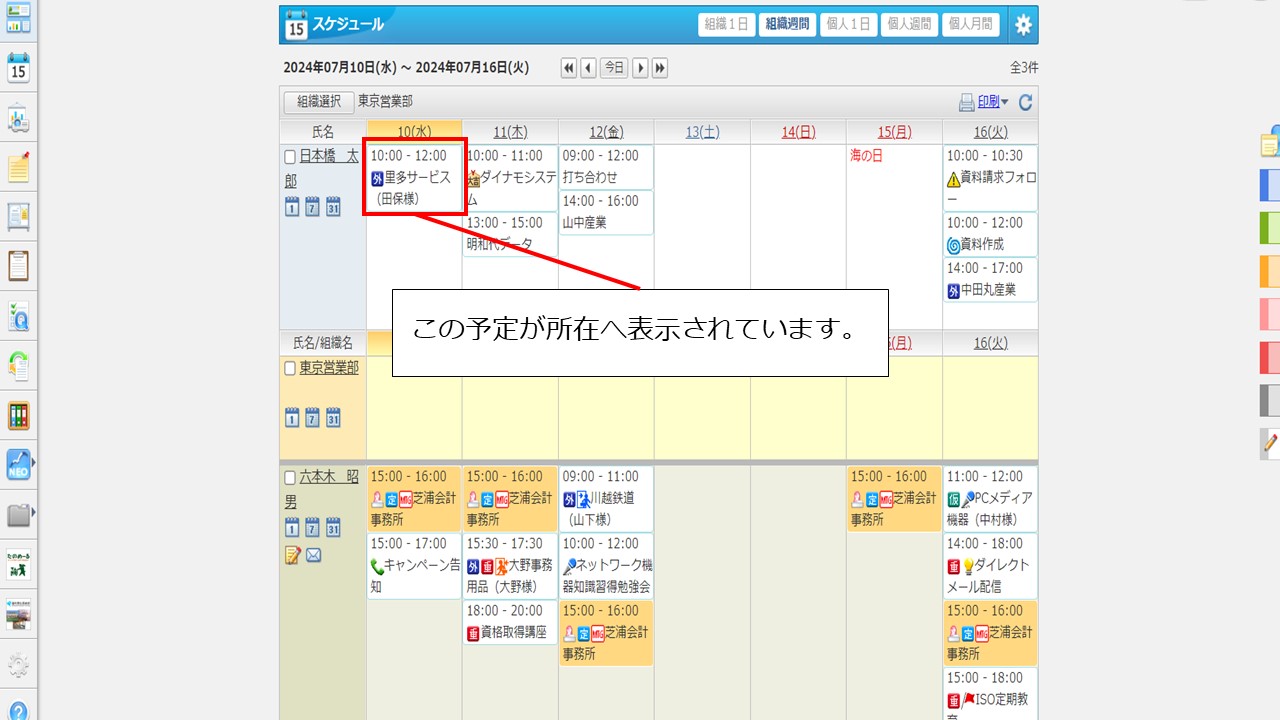Tick the checkbox next to 日本橋 太郎
This screenshot has width=1280, height=720.
(x=290, y=157)
